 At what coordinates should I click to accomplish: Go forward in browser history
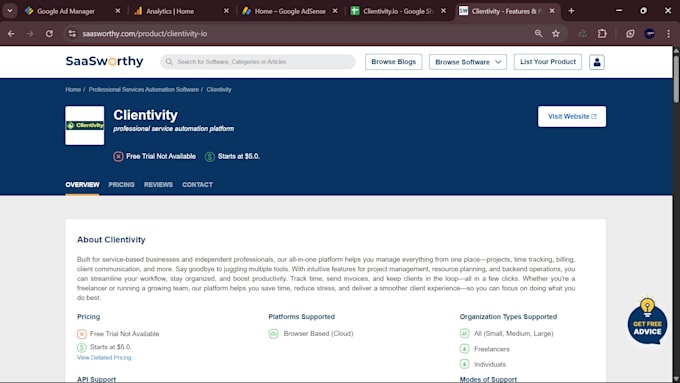(x=30, y=33)
